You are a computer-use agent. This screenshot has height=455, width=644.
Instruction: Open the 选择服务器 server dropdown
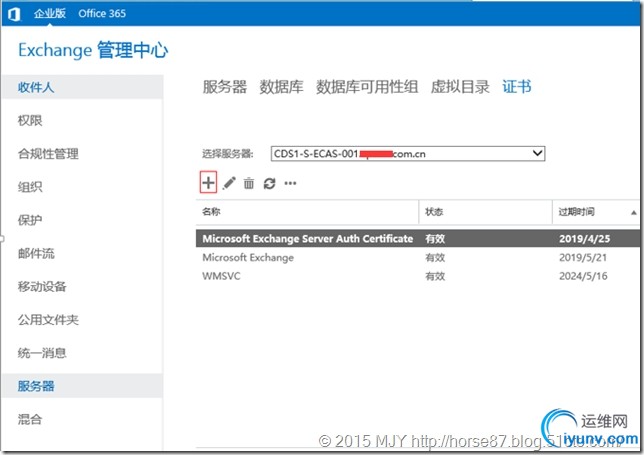point(408,154)
